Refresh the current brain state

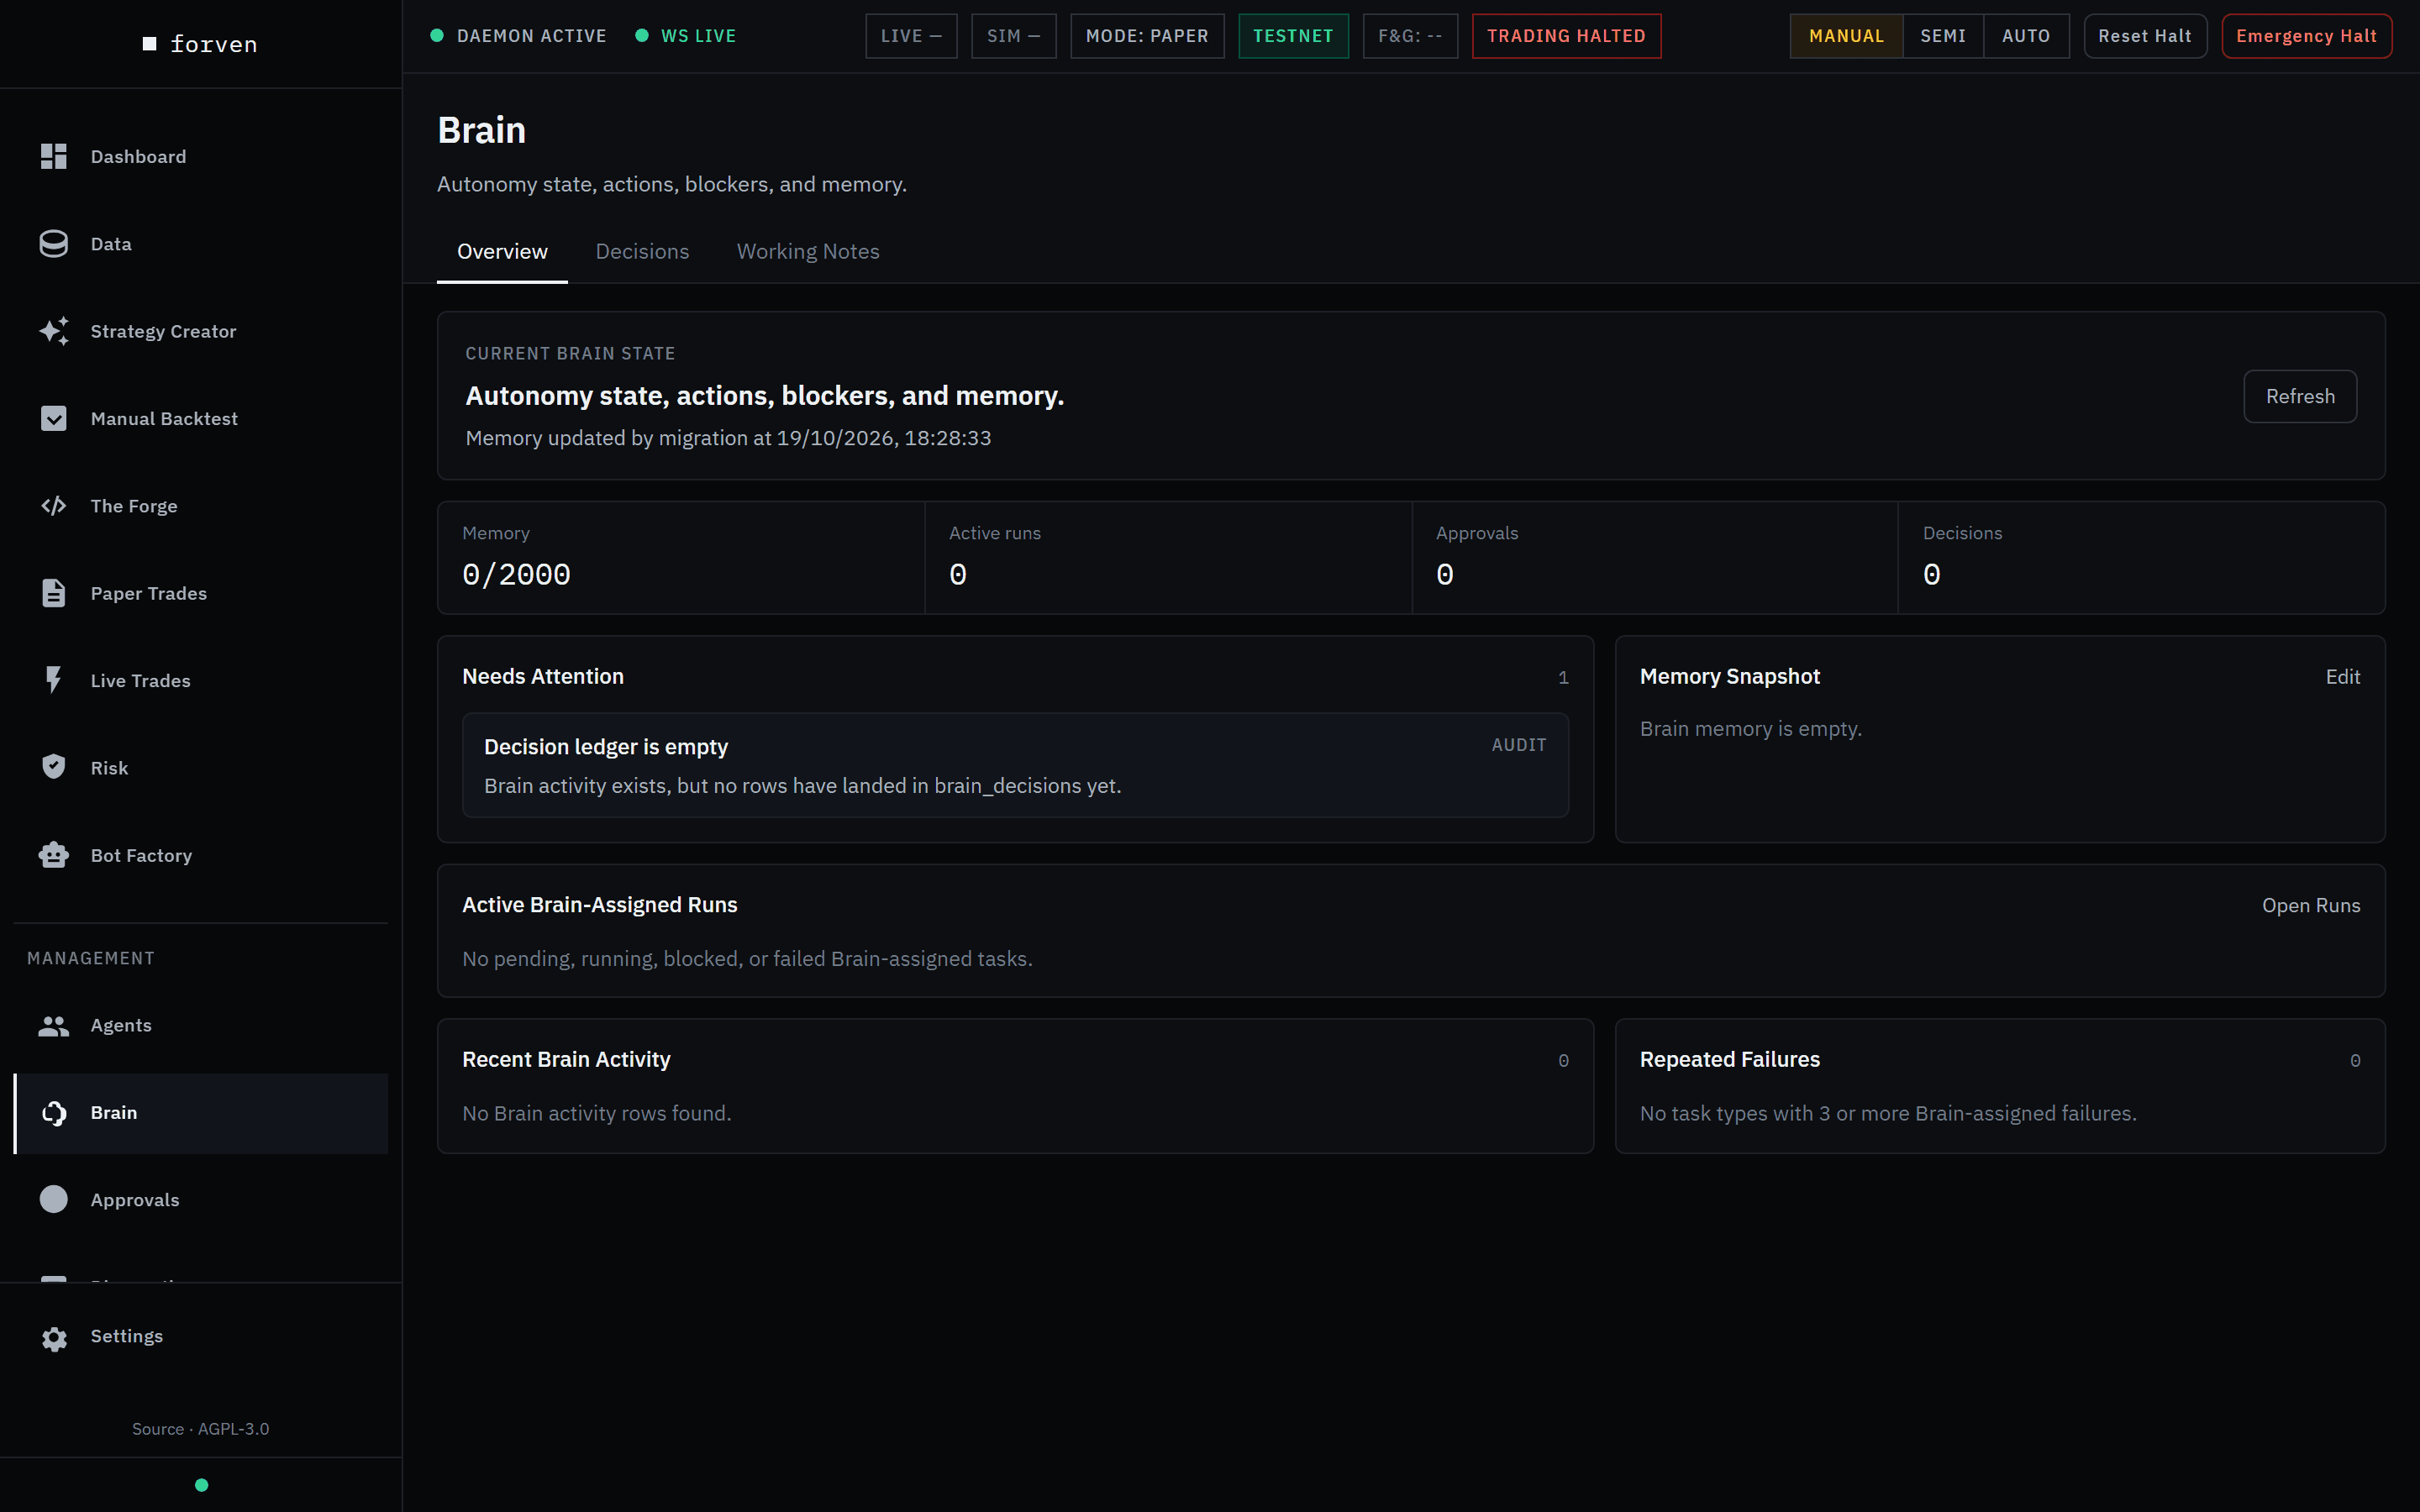(2300, 396)
